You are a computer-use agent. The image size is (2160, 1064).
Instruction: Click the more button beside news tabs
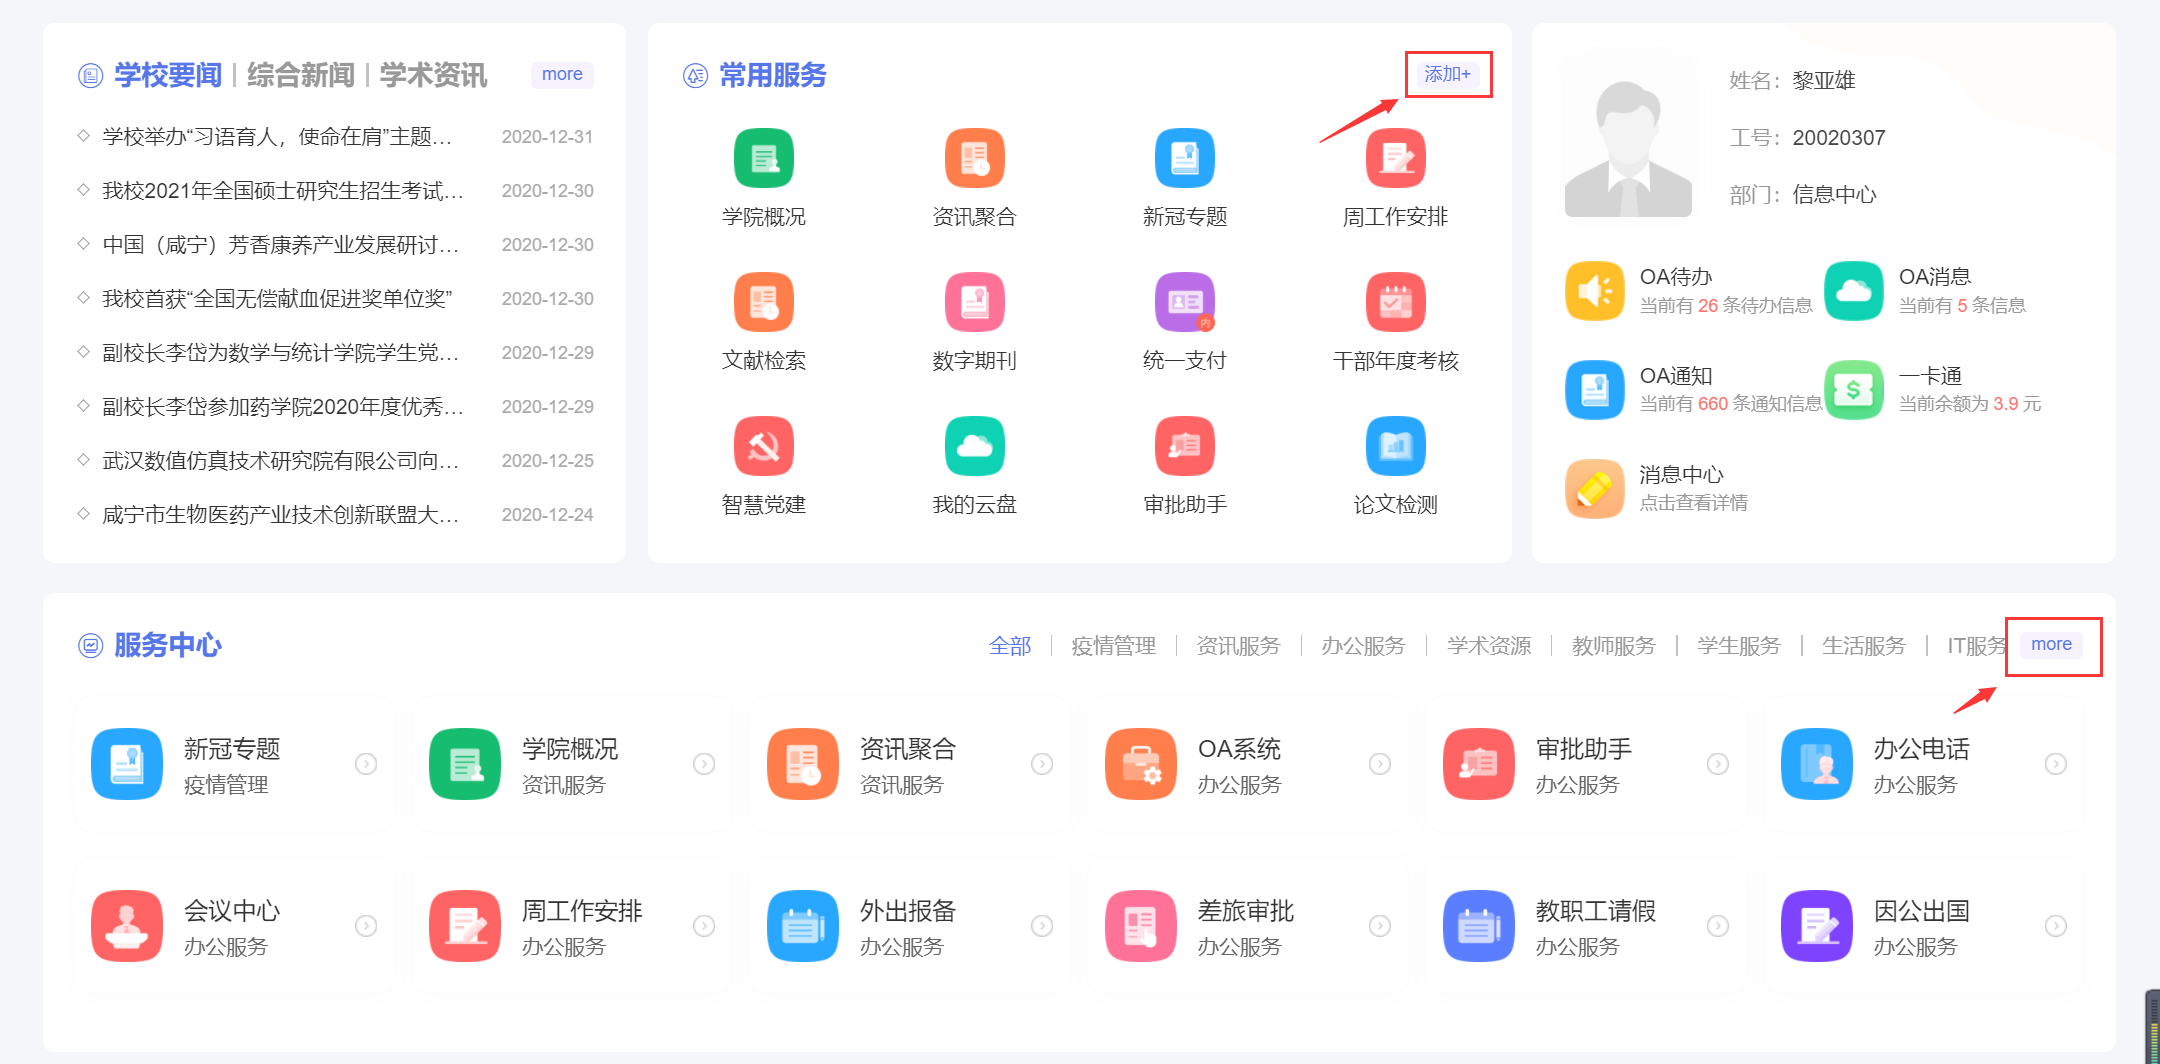coord(562,75)
